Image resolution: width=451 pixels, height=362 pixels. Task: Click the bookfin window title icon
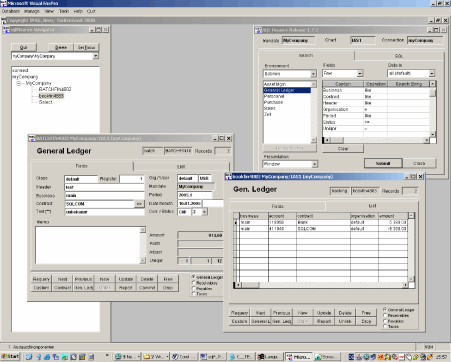point(229,176)
